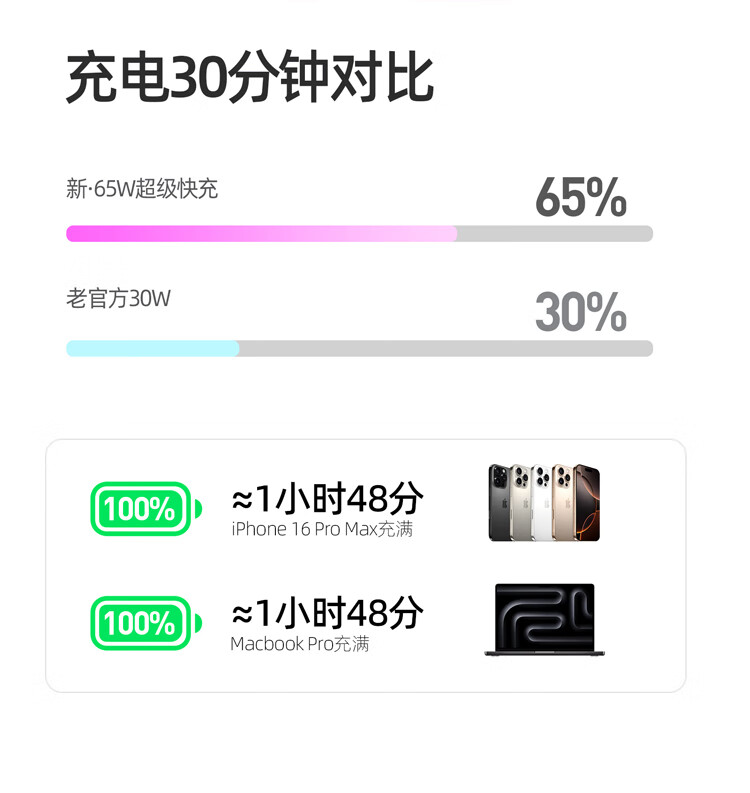750x793 pixels.
Task: Select the black MacBook Pro laptop image
Action: click(545, 620)
